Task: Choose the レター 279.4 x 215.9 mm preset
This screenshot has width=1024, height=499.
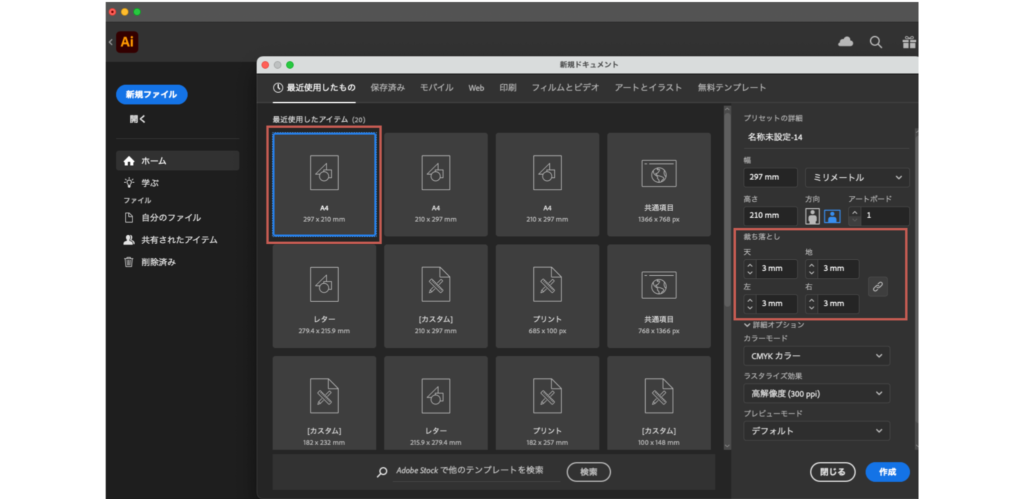Action: point(325,296)
